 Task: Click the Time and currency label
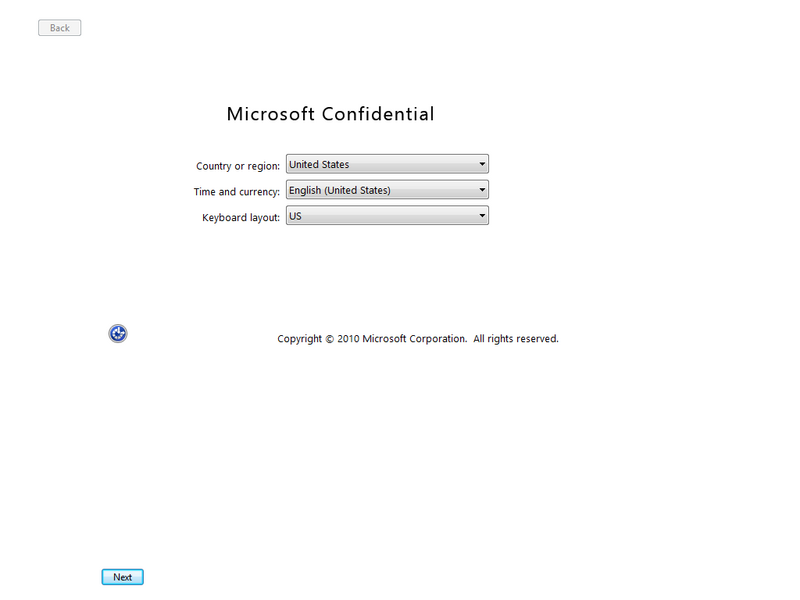tap(237, 192)
